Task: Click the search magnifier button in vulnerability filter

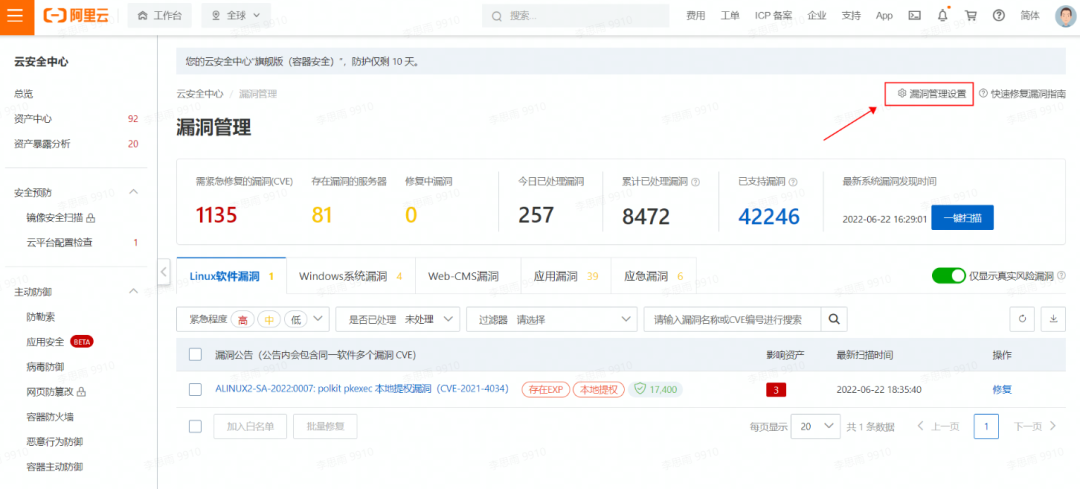Action: [834, 319]
